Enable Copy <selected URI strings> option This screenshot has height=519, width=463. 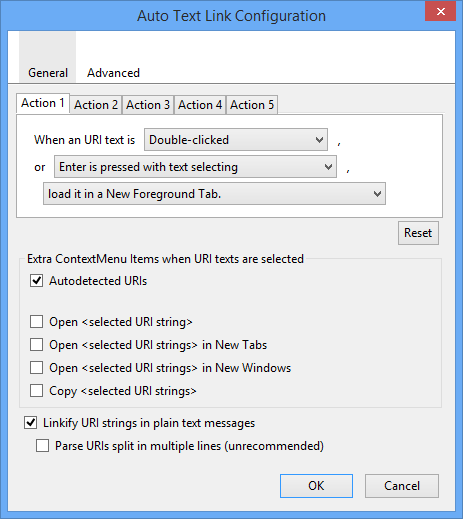36,391
